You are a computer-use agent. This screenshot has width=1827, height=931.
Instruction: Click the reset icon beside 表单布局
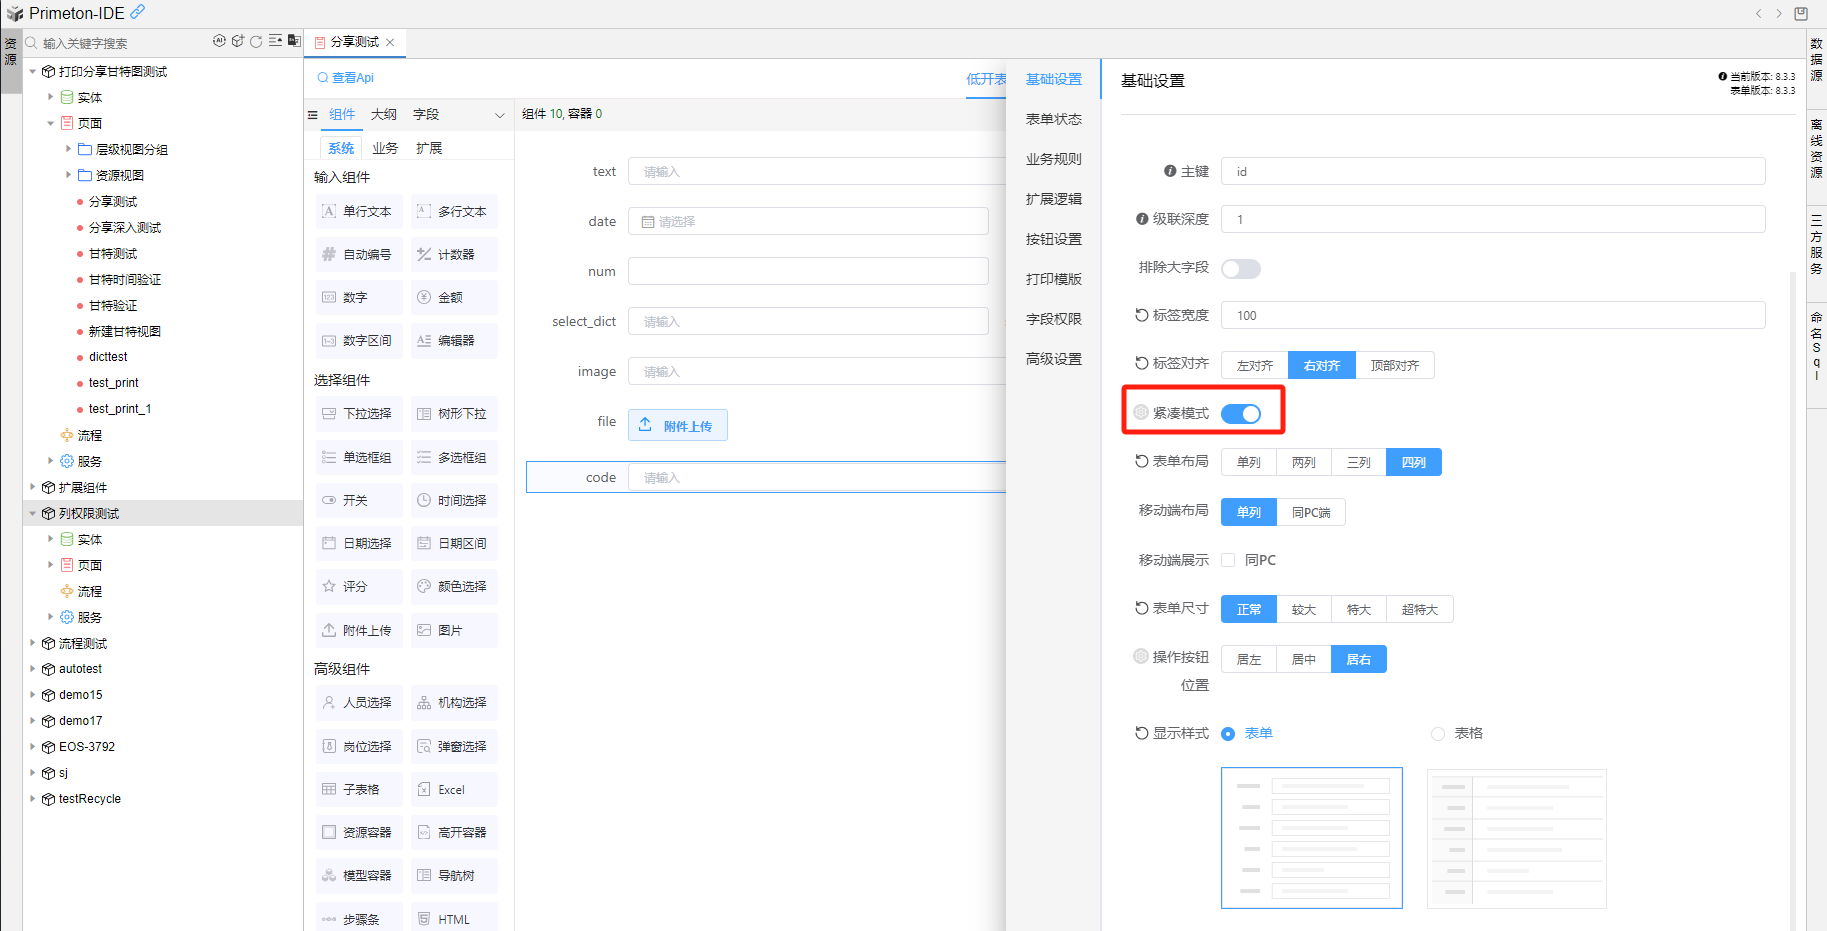pos(1141,461)
